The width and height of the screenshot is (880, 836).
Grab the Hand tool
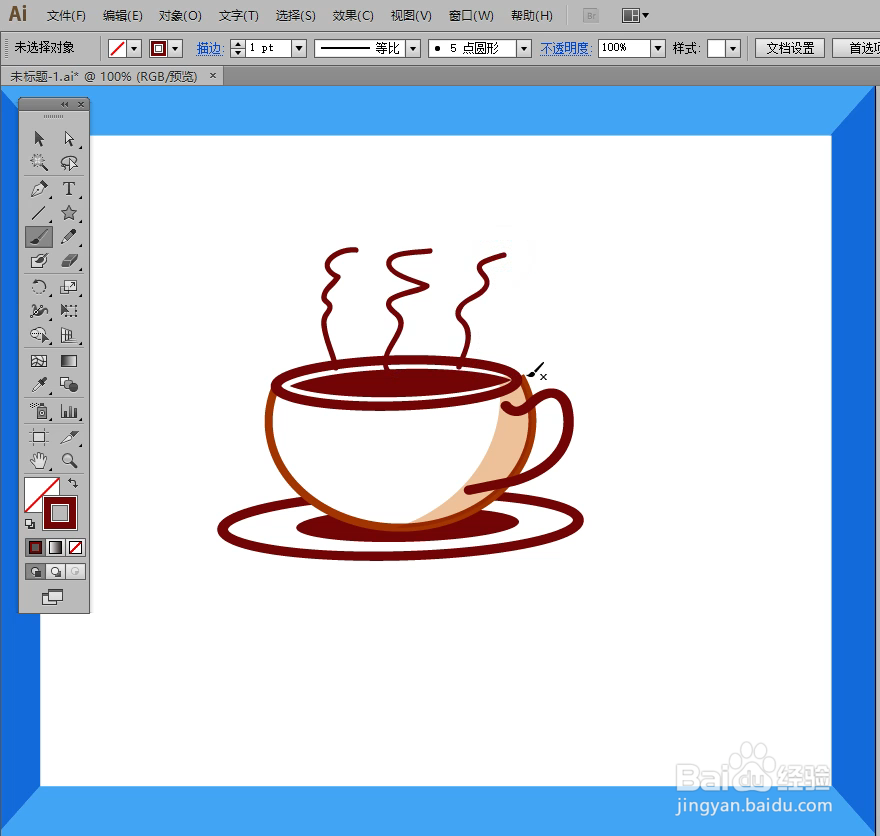pos(39,461)
